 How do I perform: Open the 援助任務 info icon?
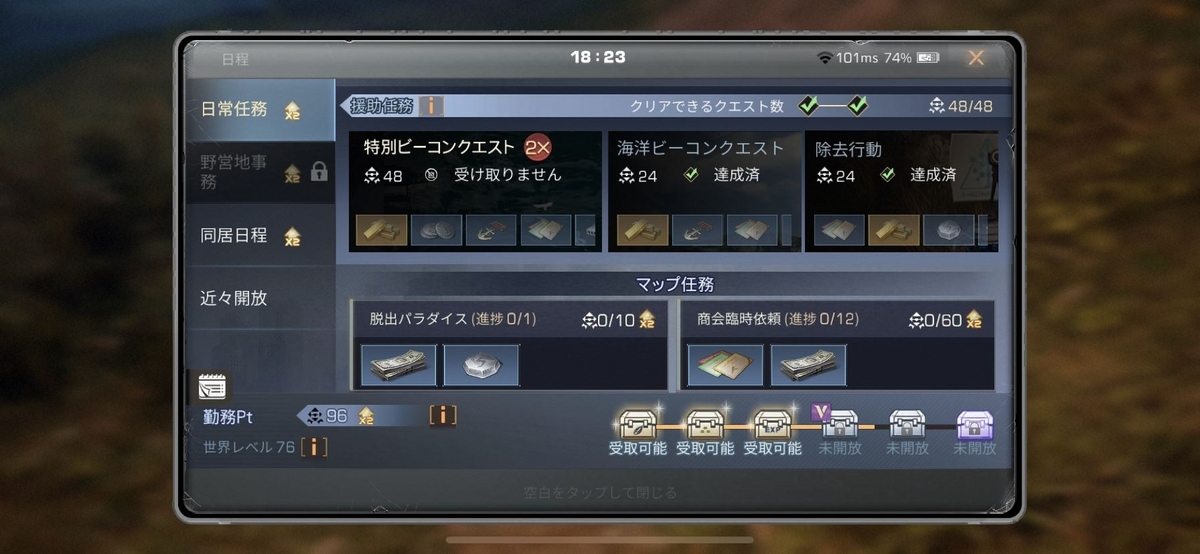pyautogui.click(x=431, y=105)
